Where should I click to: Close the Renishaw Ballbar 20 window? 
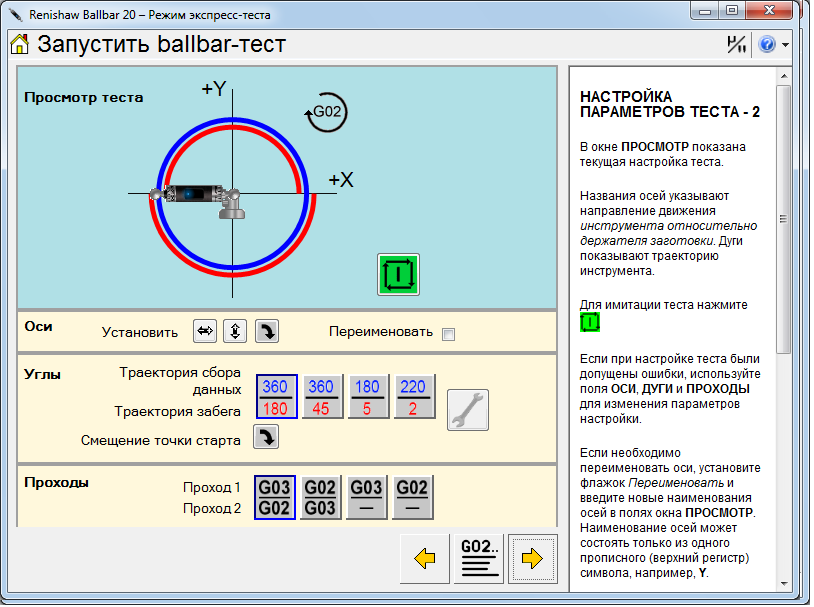pos(769,10)
